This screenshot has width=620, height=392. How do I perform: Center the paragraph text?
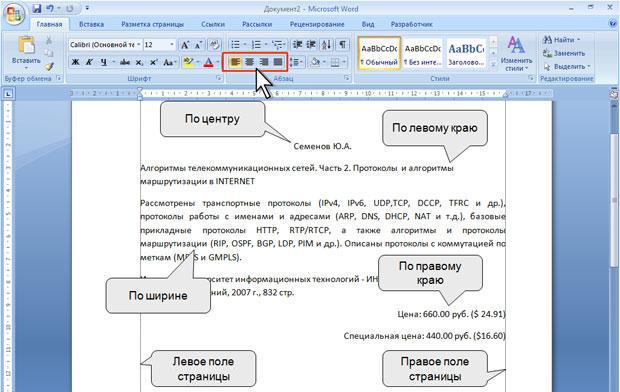point(250,62)
